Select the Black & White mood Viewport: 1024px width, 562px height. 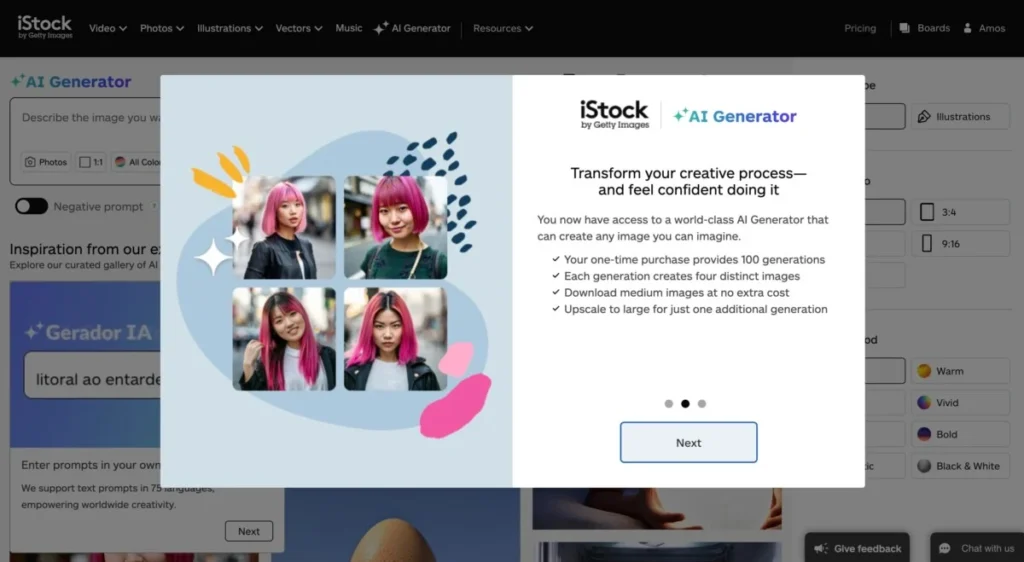(960, 466)
